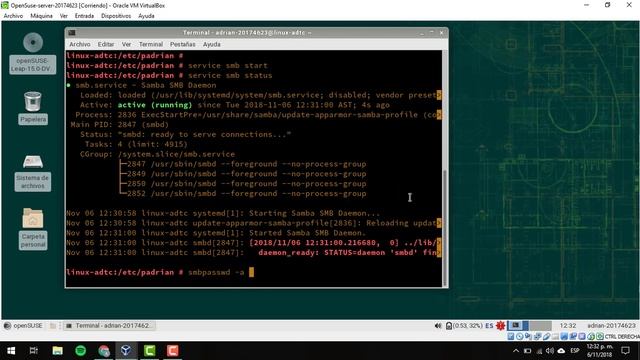
Task: Click the OneDrive cloud tray icon
Action: click(x=561, y=351)
